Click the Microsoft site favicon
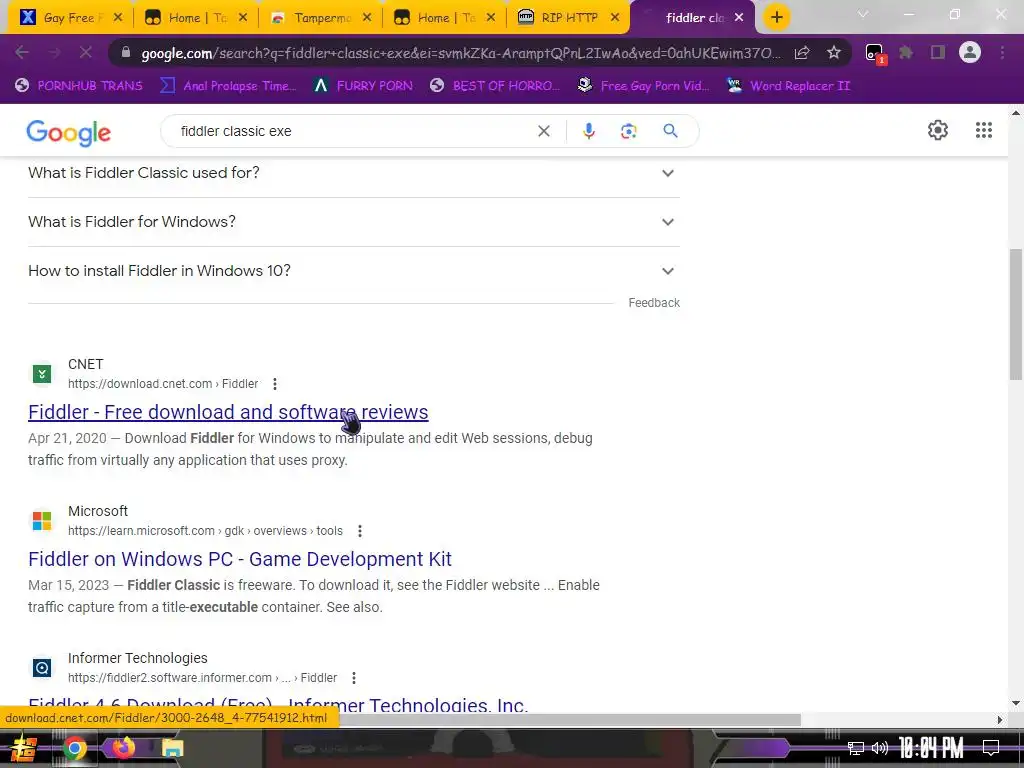The width and height of the screenshot is (1024, 768). (x=42, y=520)
